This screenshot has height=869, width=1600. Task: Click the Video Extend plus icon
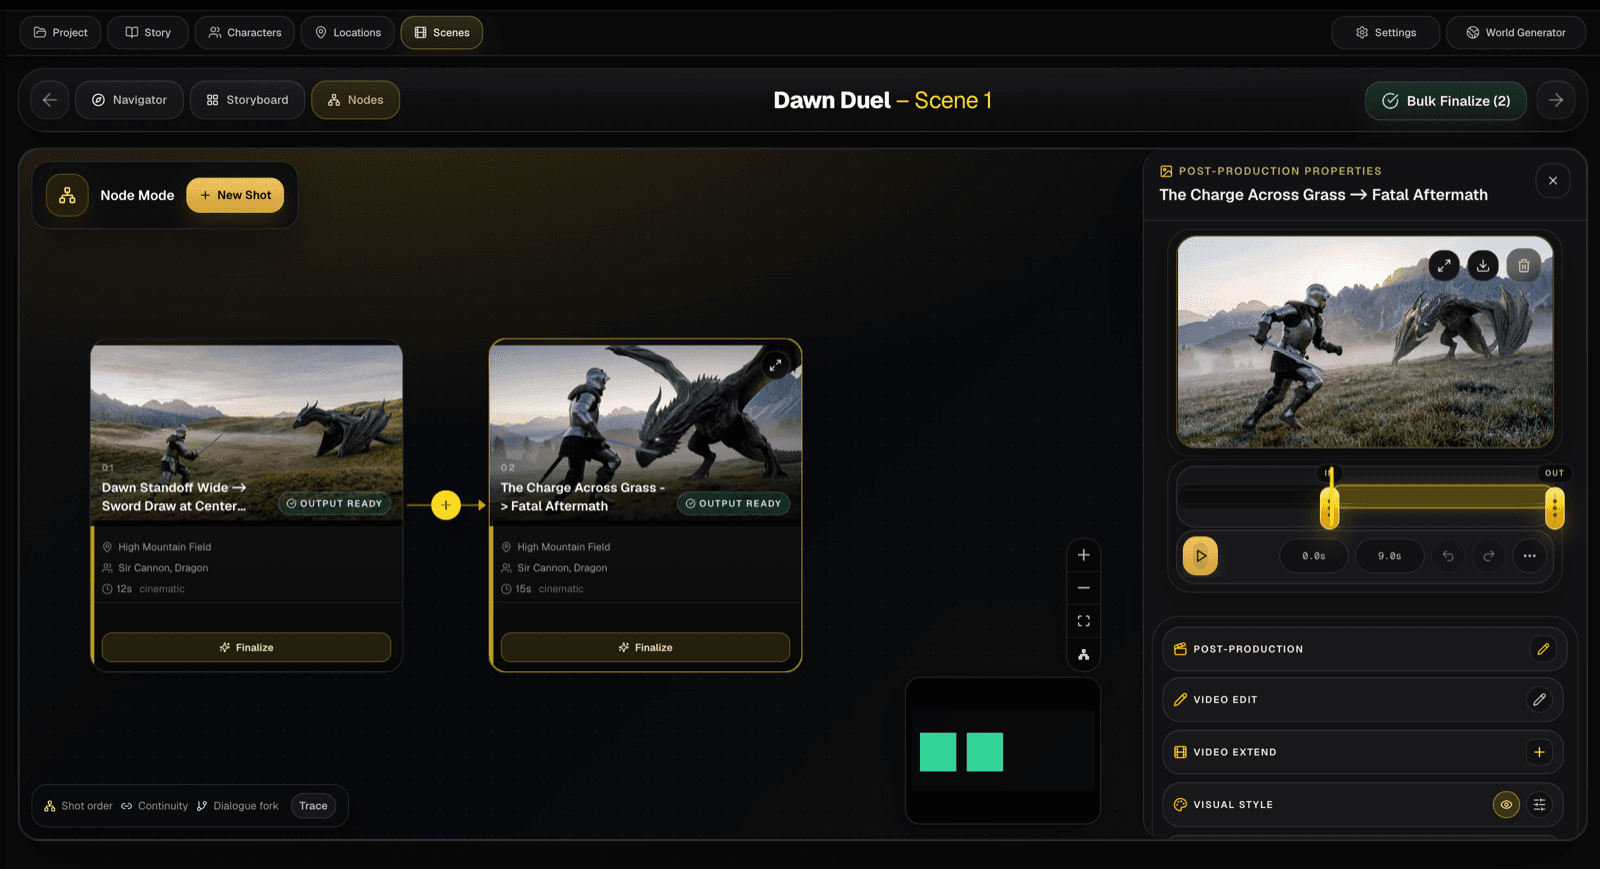coord(1540,752)
